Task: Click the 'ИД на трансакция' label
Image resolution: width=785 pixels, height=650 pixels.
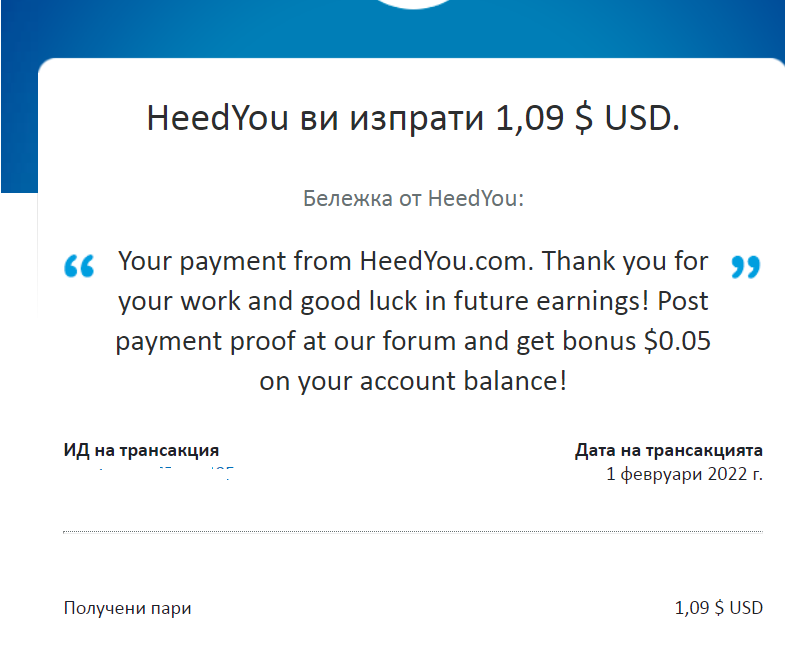Action: 141,450
